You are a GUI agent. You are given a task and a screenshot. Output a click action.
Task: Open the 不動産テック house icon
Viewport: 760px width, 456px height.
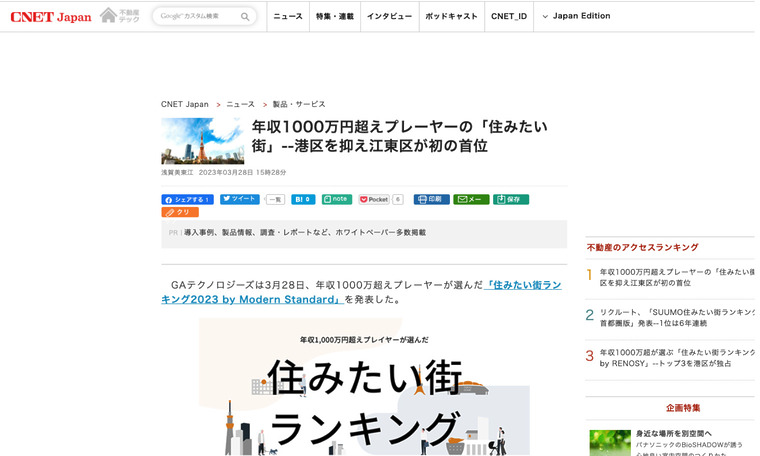pyautogui.click(x=120, y=16)
